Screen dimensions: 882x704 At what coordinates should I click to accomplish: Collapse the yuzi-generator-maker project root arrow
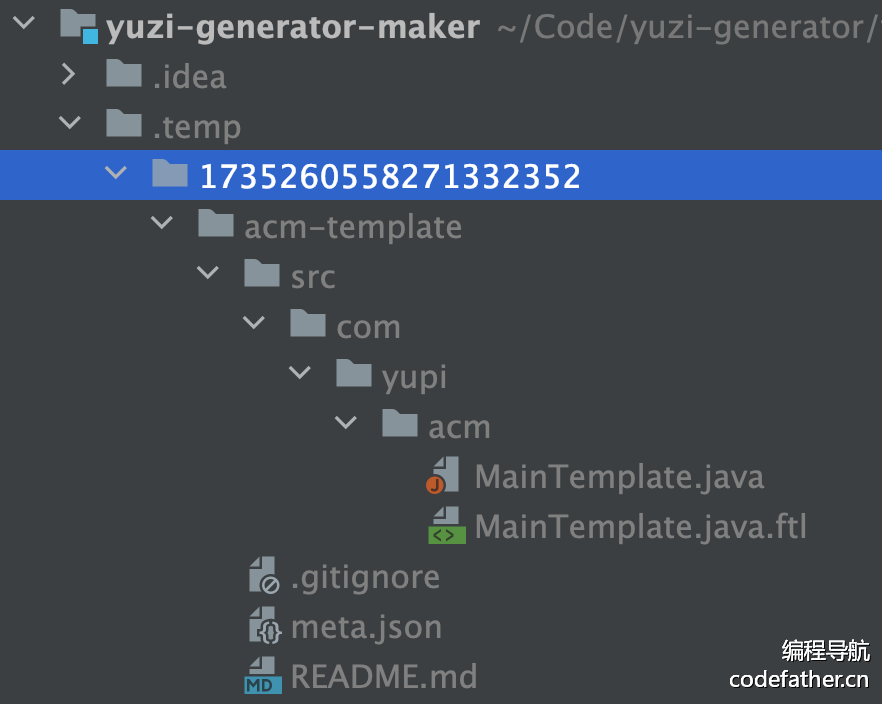pyautogui.click(x=23, y=25)
